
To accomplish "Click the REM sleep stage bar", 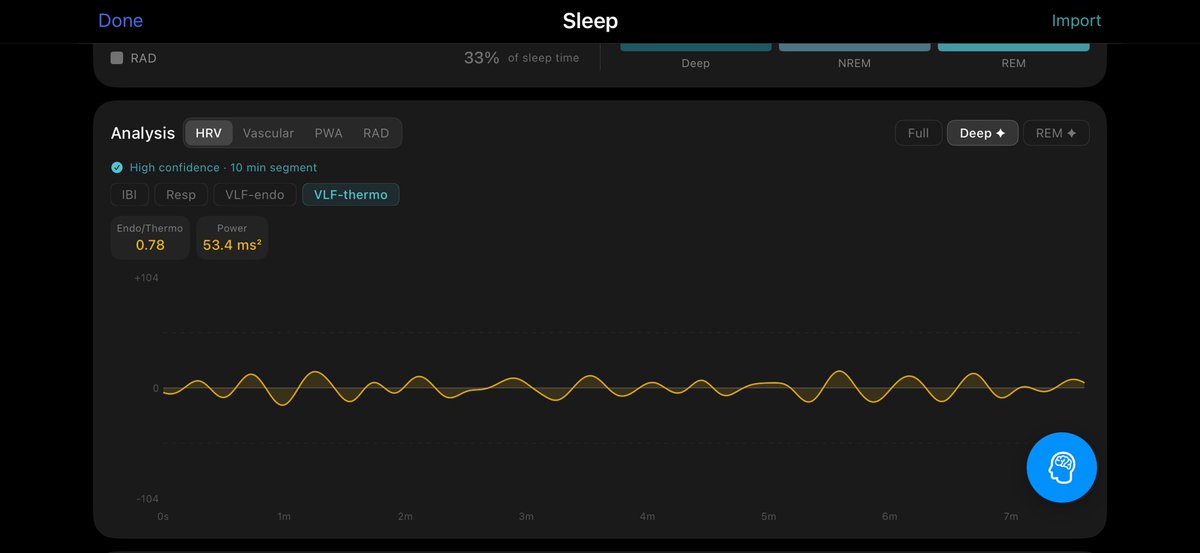I will point(1013,46).
